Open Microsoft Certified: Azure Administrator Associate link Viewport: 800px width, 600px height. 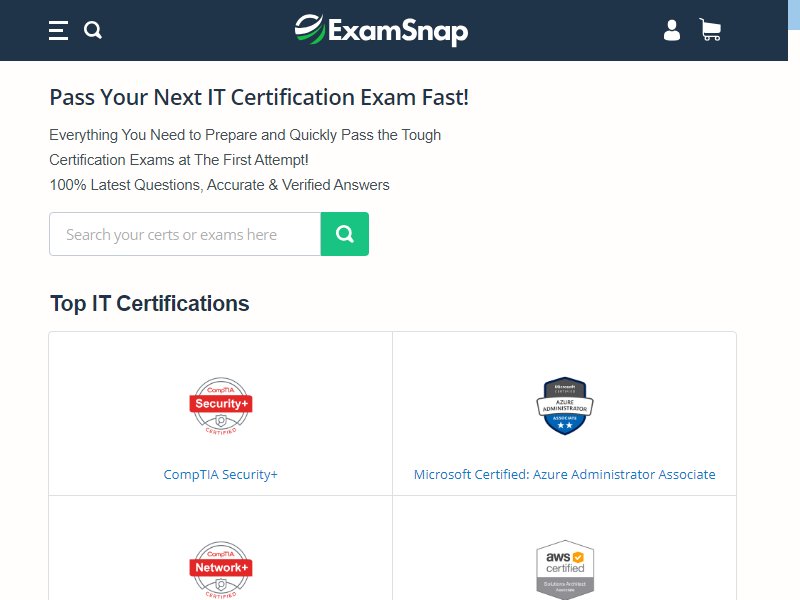(565, 474)
